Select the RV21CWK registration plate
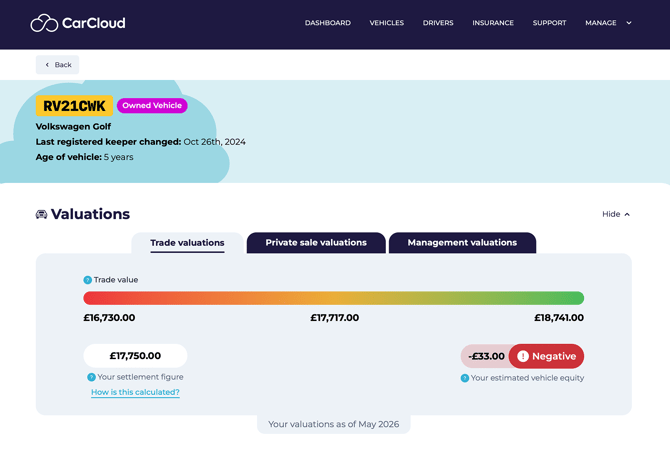Screen dimensions: 670x451 (74, 106)
